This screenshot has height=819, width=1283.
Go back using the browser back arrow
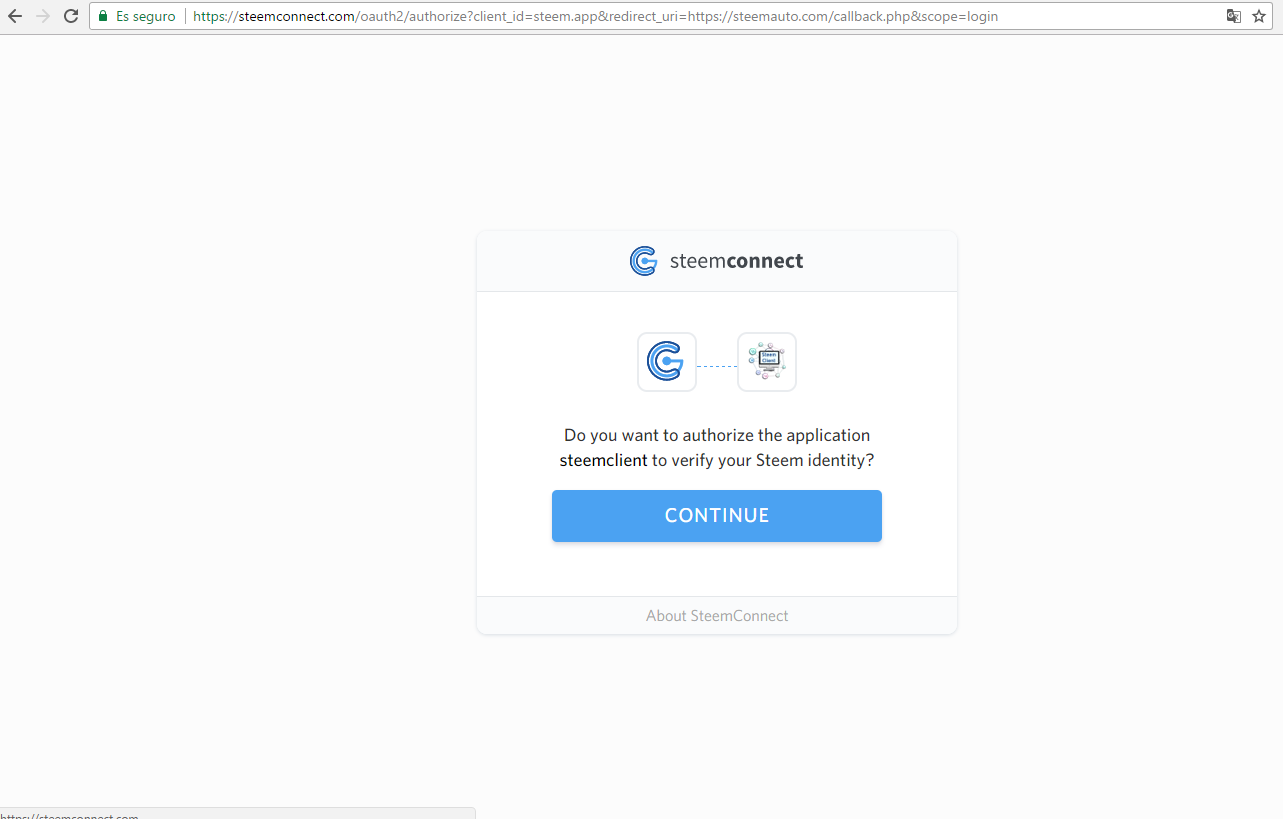tap(15, 16)
